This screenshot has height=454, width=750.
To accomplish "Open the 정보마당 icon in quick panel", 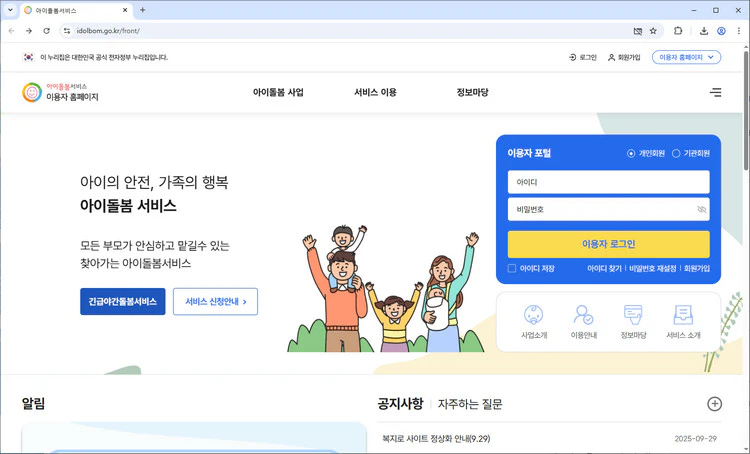I will coord(633,322).
